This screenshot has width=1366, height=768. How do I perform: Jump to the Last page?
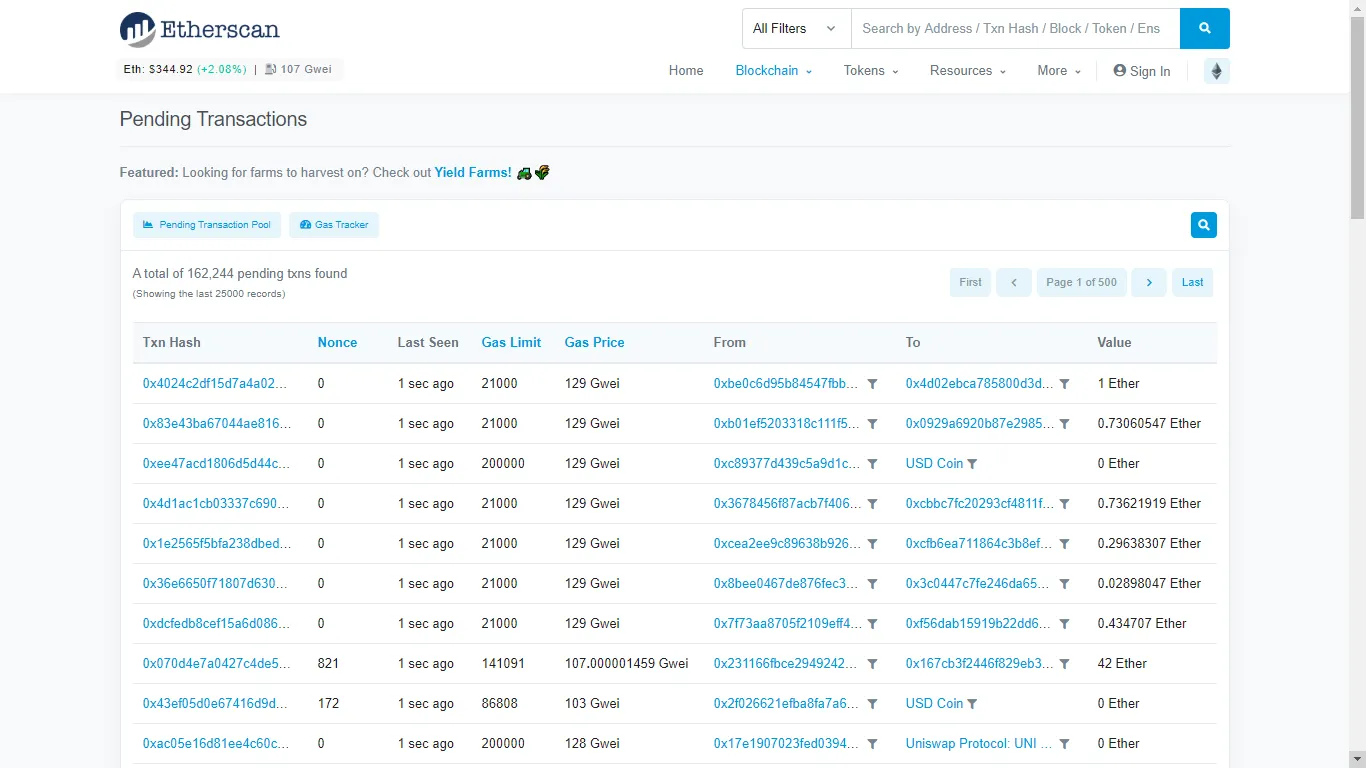[1192, 282]
